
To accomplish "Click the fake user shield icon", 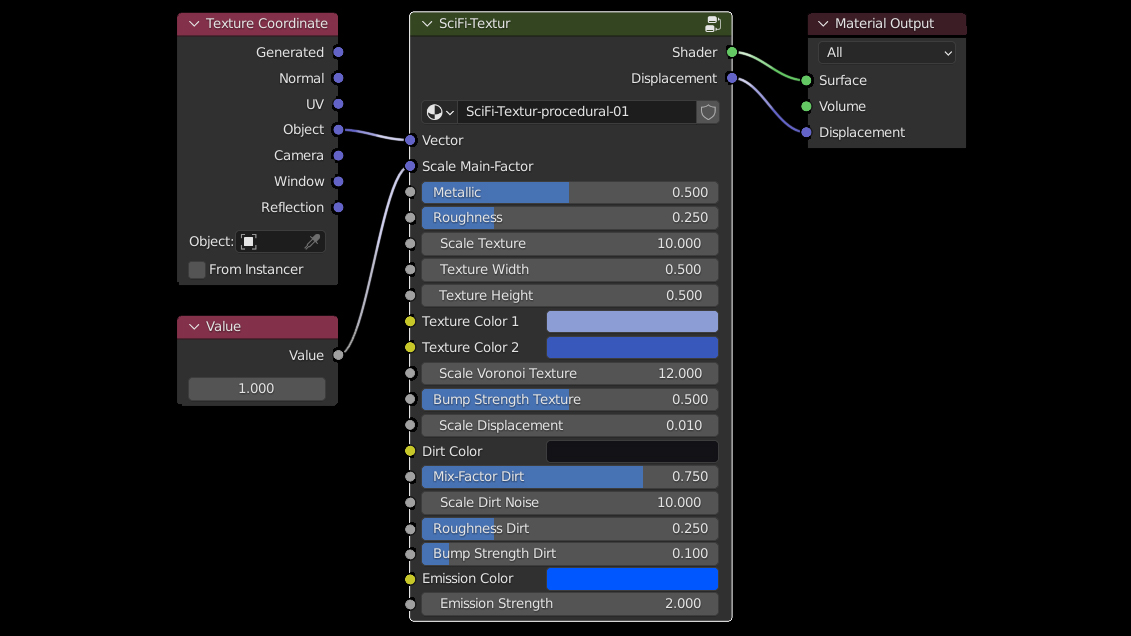I will [x=708, y=112].
